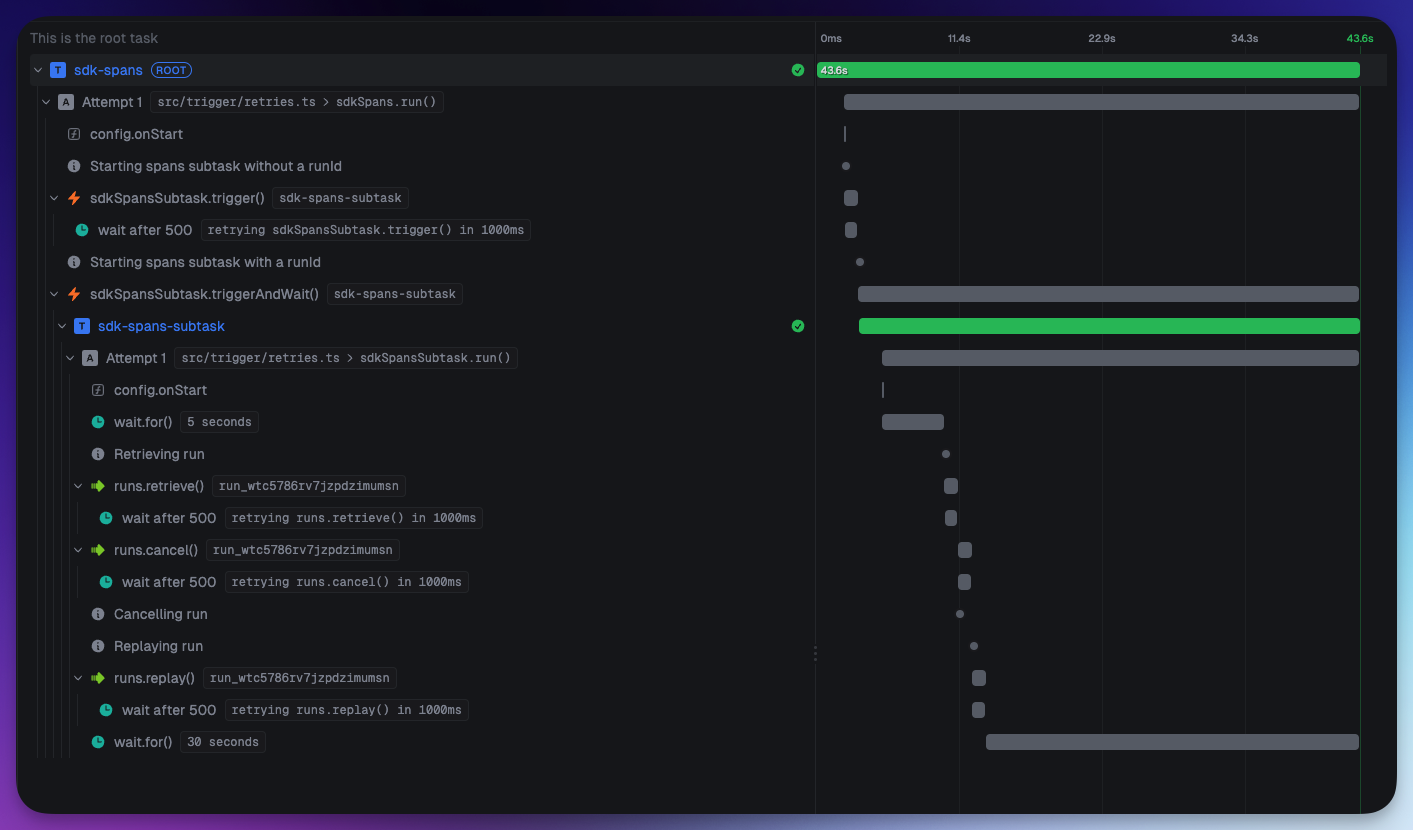Screen dimensions: 1413x830
Task: Click the 5 seconds tag
Action: [219, 422]
